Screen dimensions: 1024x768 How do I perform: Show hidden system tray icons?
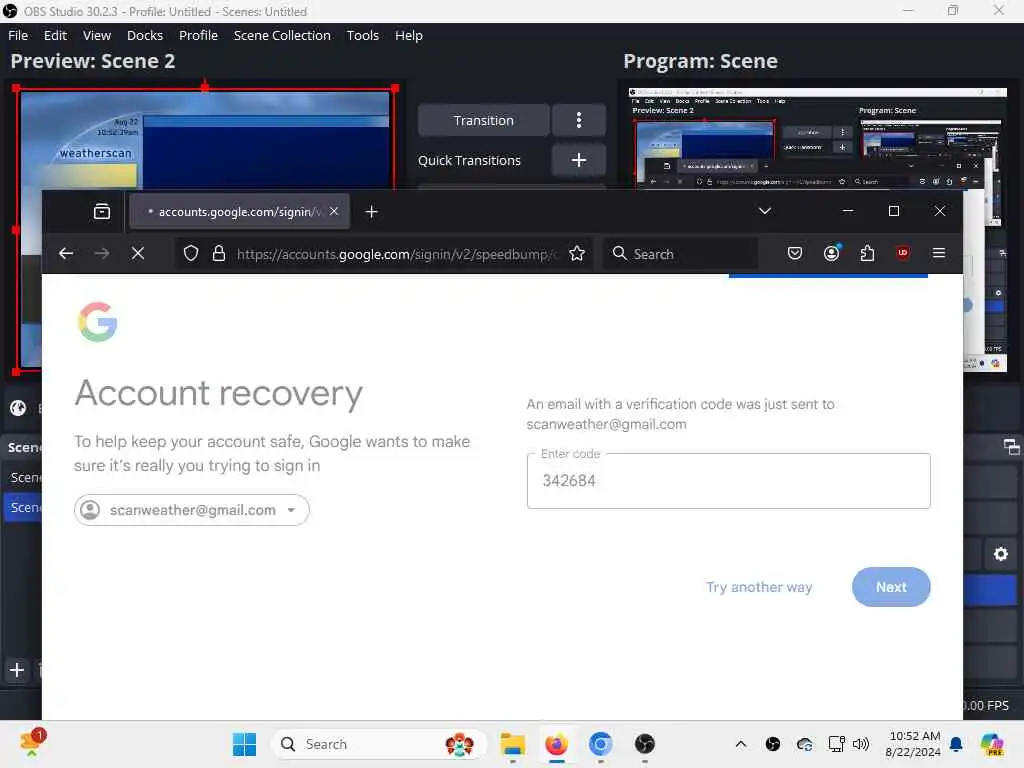741,744
